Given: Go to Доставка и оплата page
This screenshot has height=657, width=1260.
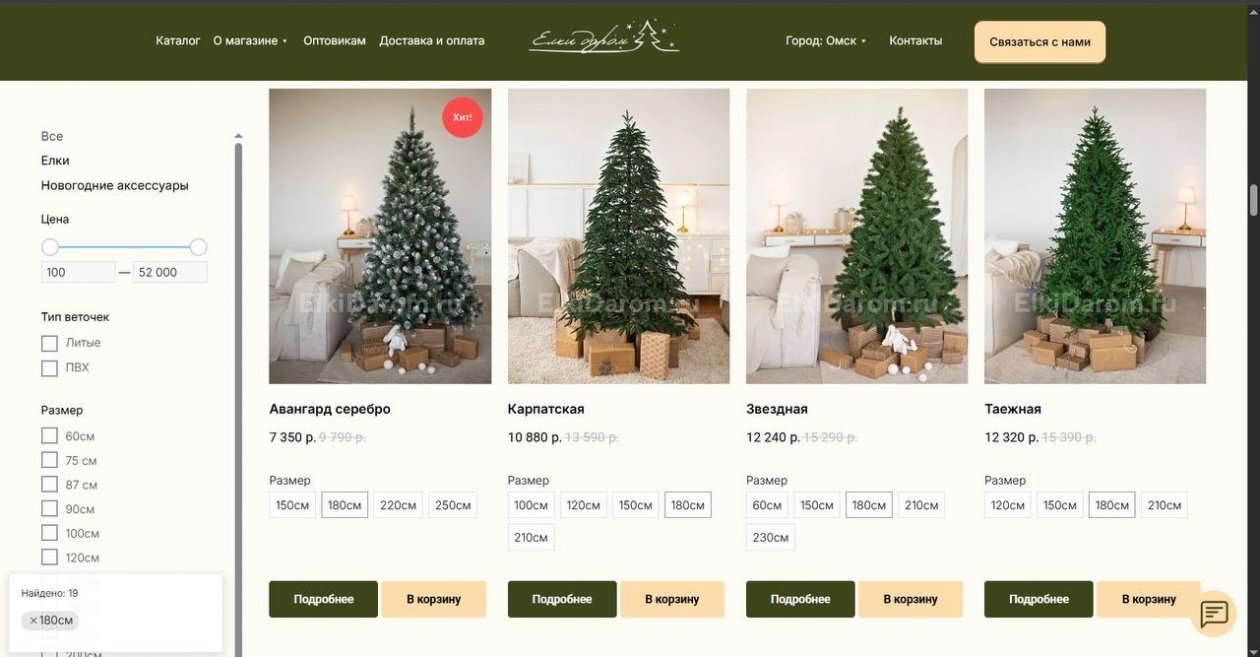Looking at the screenshot, I should [432, 41].
